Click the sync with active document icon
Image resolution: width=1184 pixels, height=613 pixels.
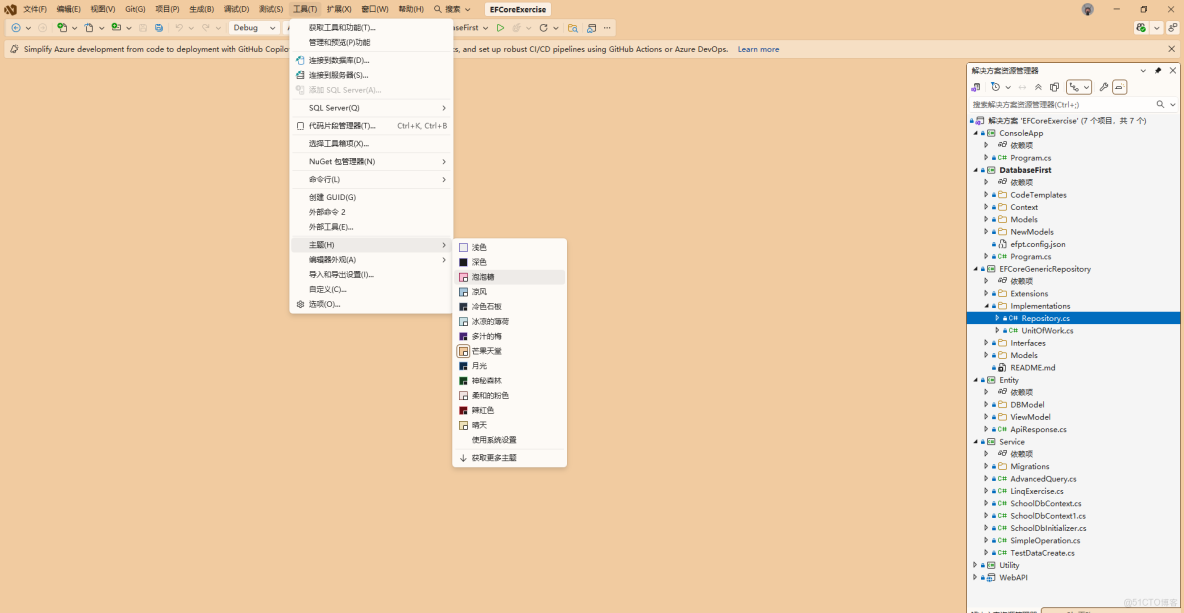point(1024,87)
